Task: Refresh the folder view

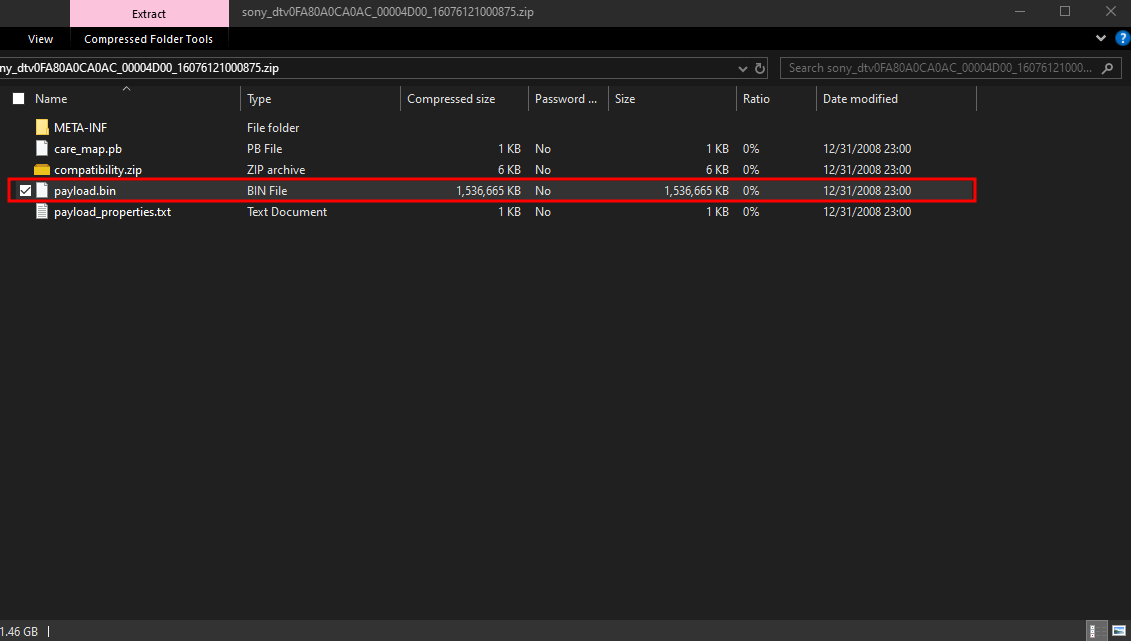Action: click(x=760, y=68)
